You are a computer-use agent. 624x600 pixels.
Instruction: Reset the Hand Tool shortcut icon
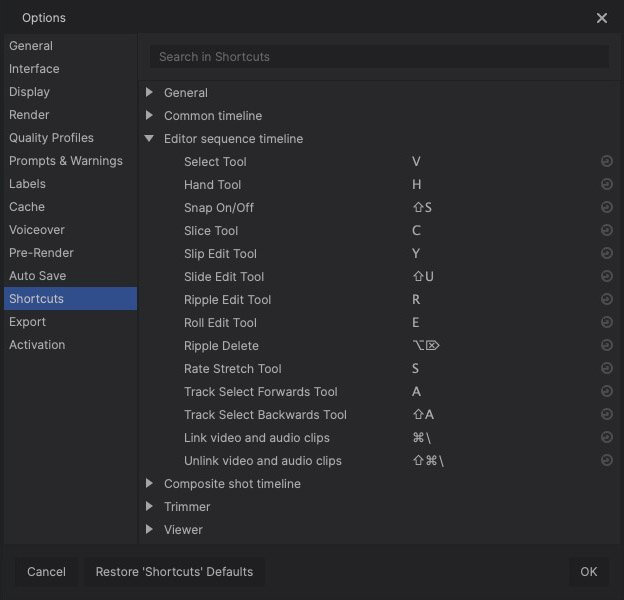click(x=606, y=185)
